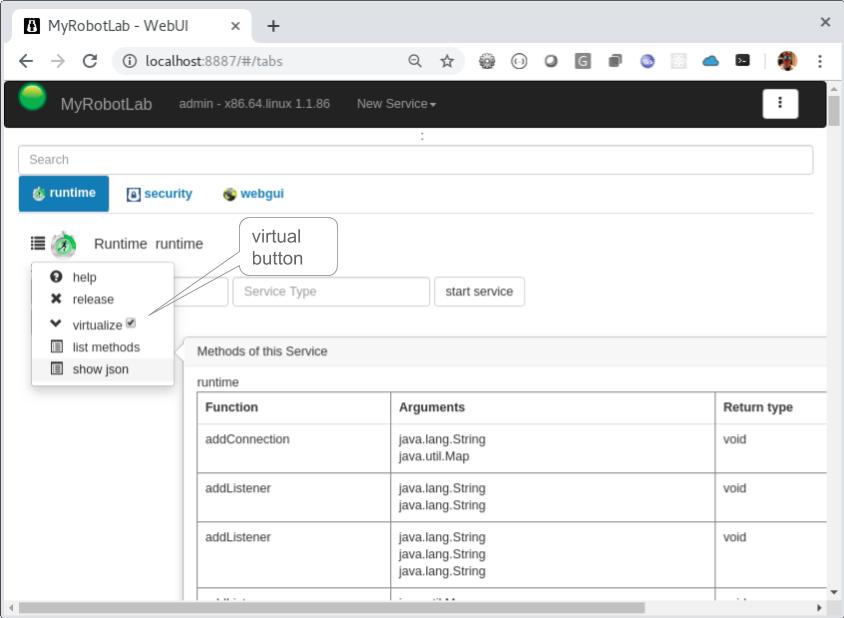Choose show json in the menu
The width and height of the screenshot is (844, 618).
point(102,369)
